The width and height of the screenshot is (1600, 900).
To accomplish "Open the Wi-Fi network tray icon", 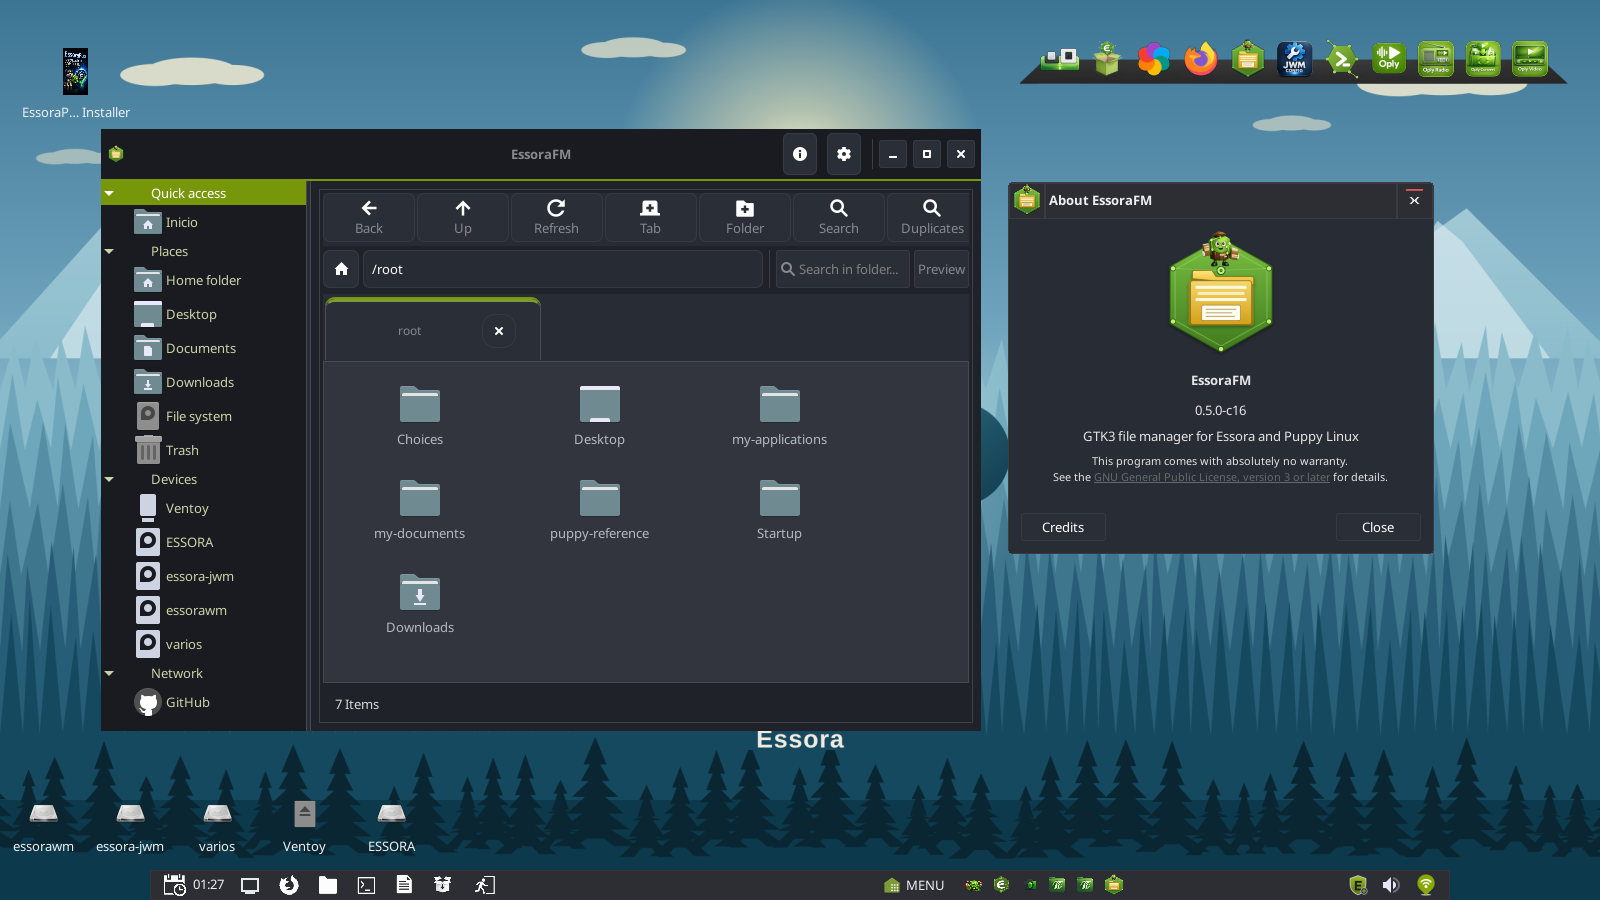I will (1426, 885).
